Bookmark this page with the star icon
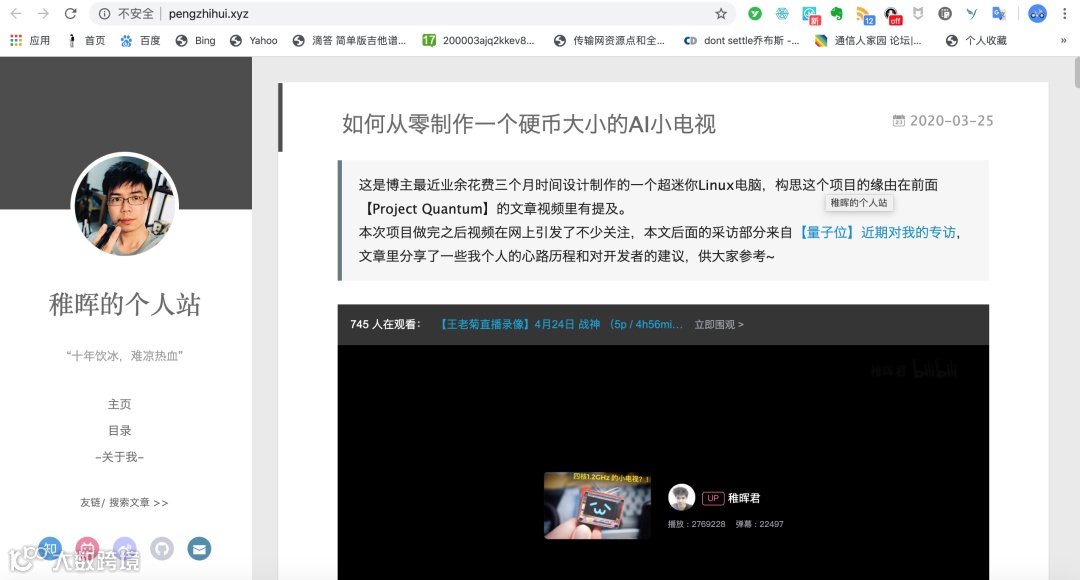This screenshot has height=580, width=1080. [x=721, y=14]
